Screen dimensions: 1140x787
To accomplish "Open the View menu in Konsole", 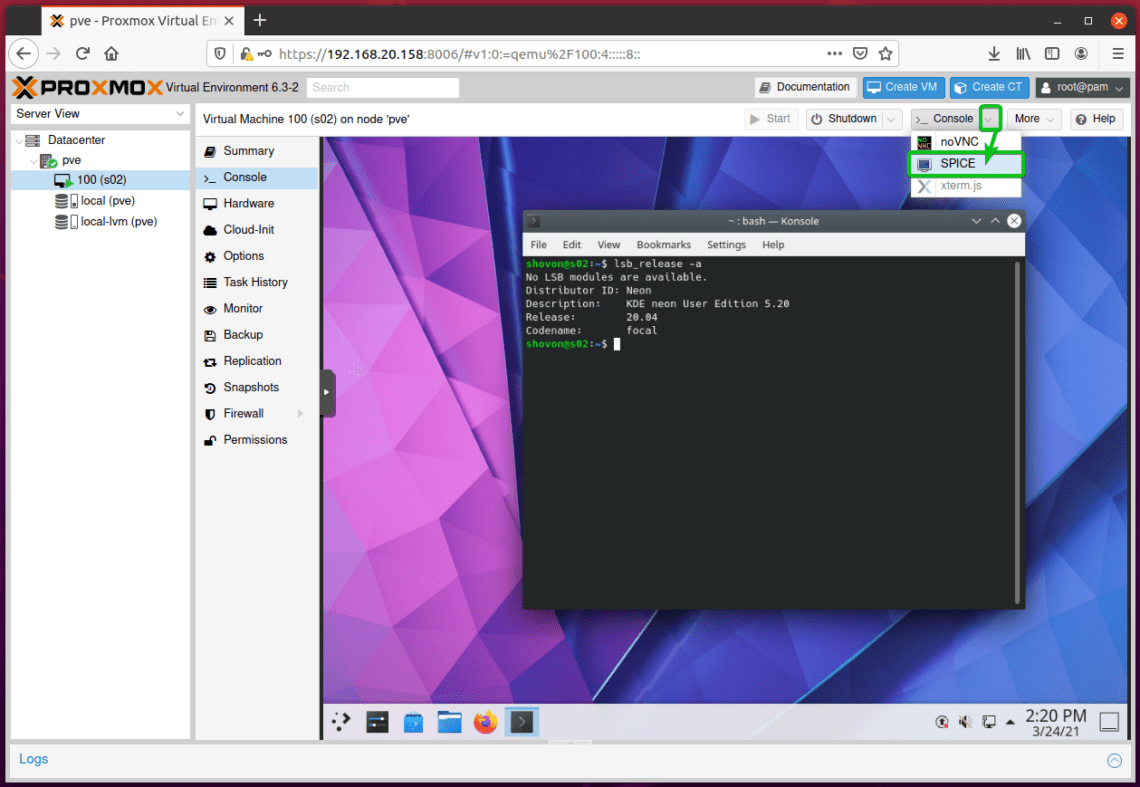I will click(609, 244).
